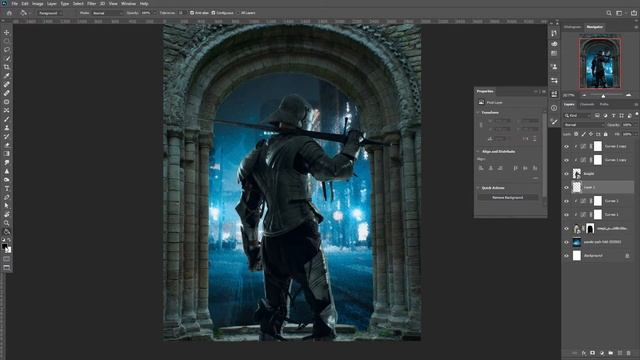
Task: Create a new group folder icon
Action: click(x=611, y=353)
